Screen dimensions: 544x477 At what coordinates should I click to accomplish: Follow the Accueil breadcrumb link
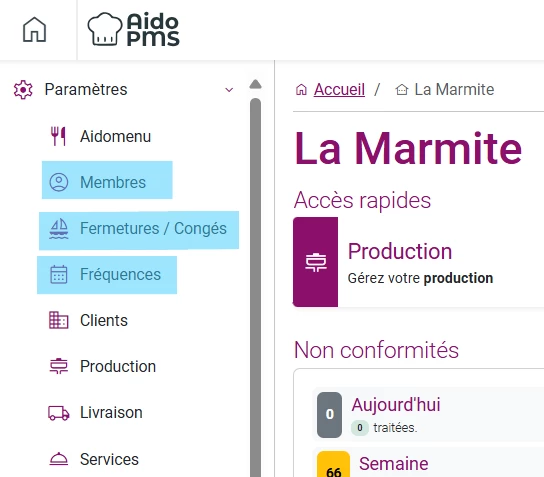click(339, 90)
